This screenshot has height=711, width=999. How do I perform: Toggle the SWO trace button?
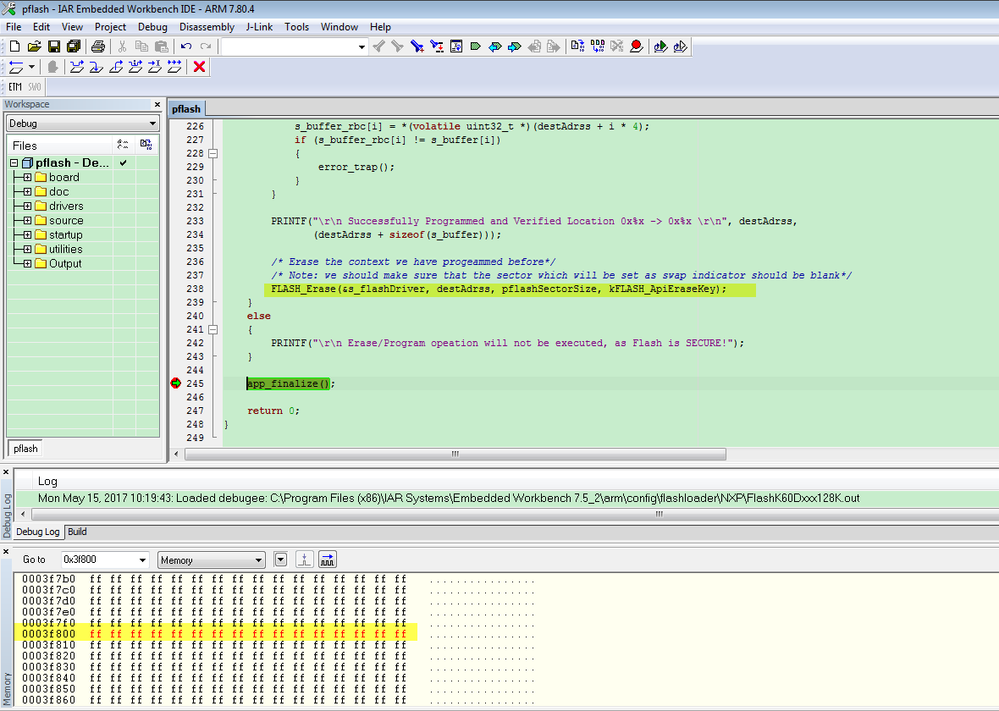(34, 87)
